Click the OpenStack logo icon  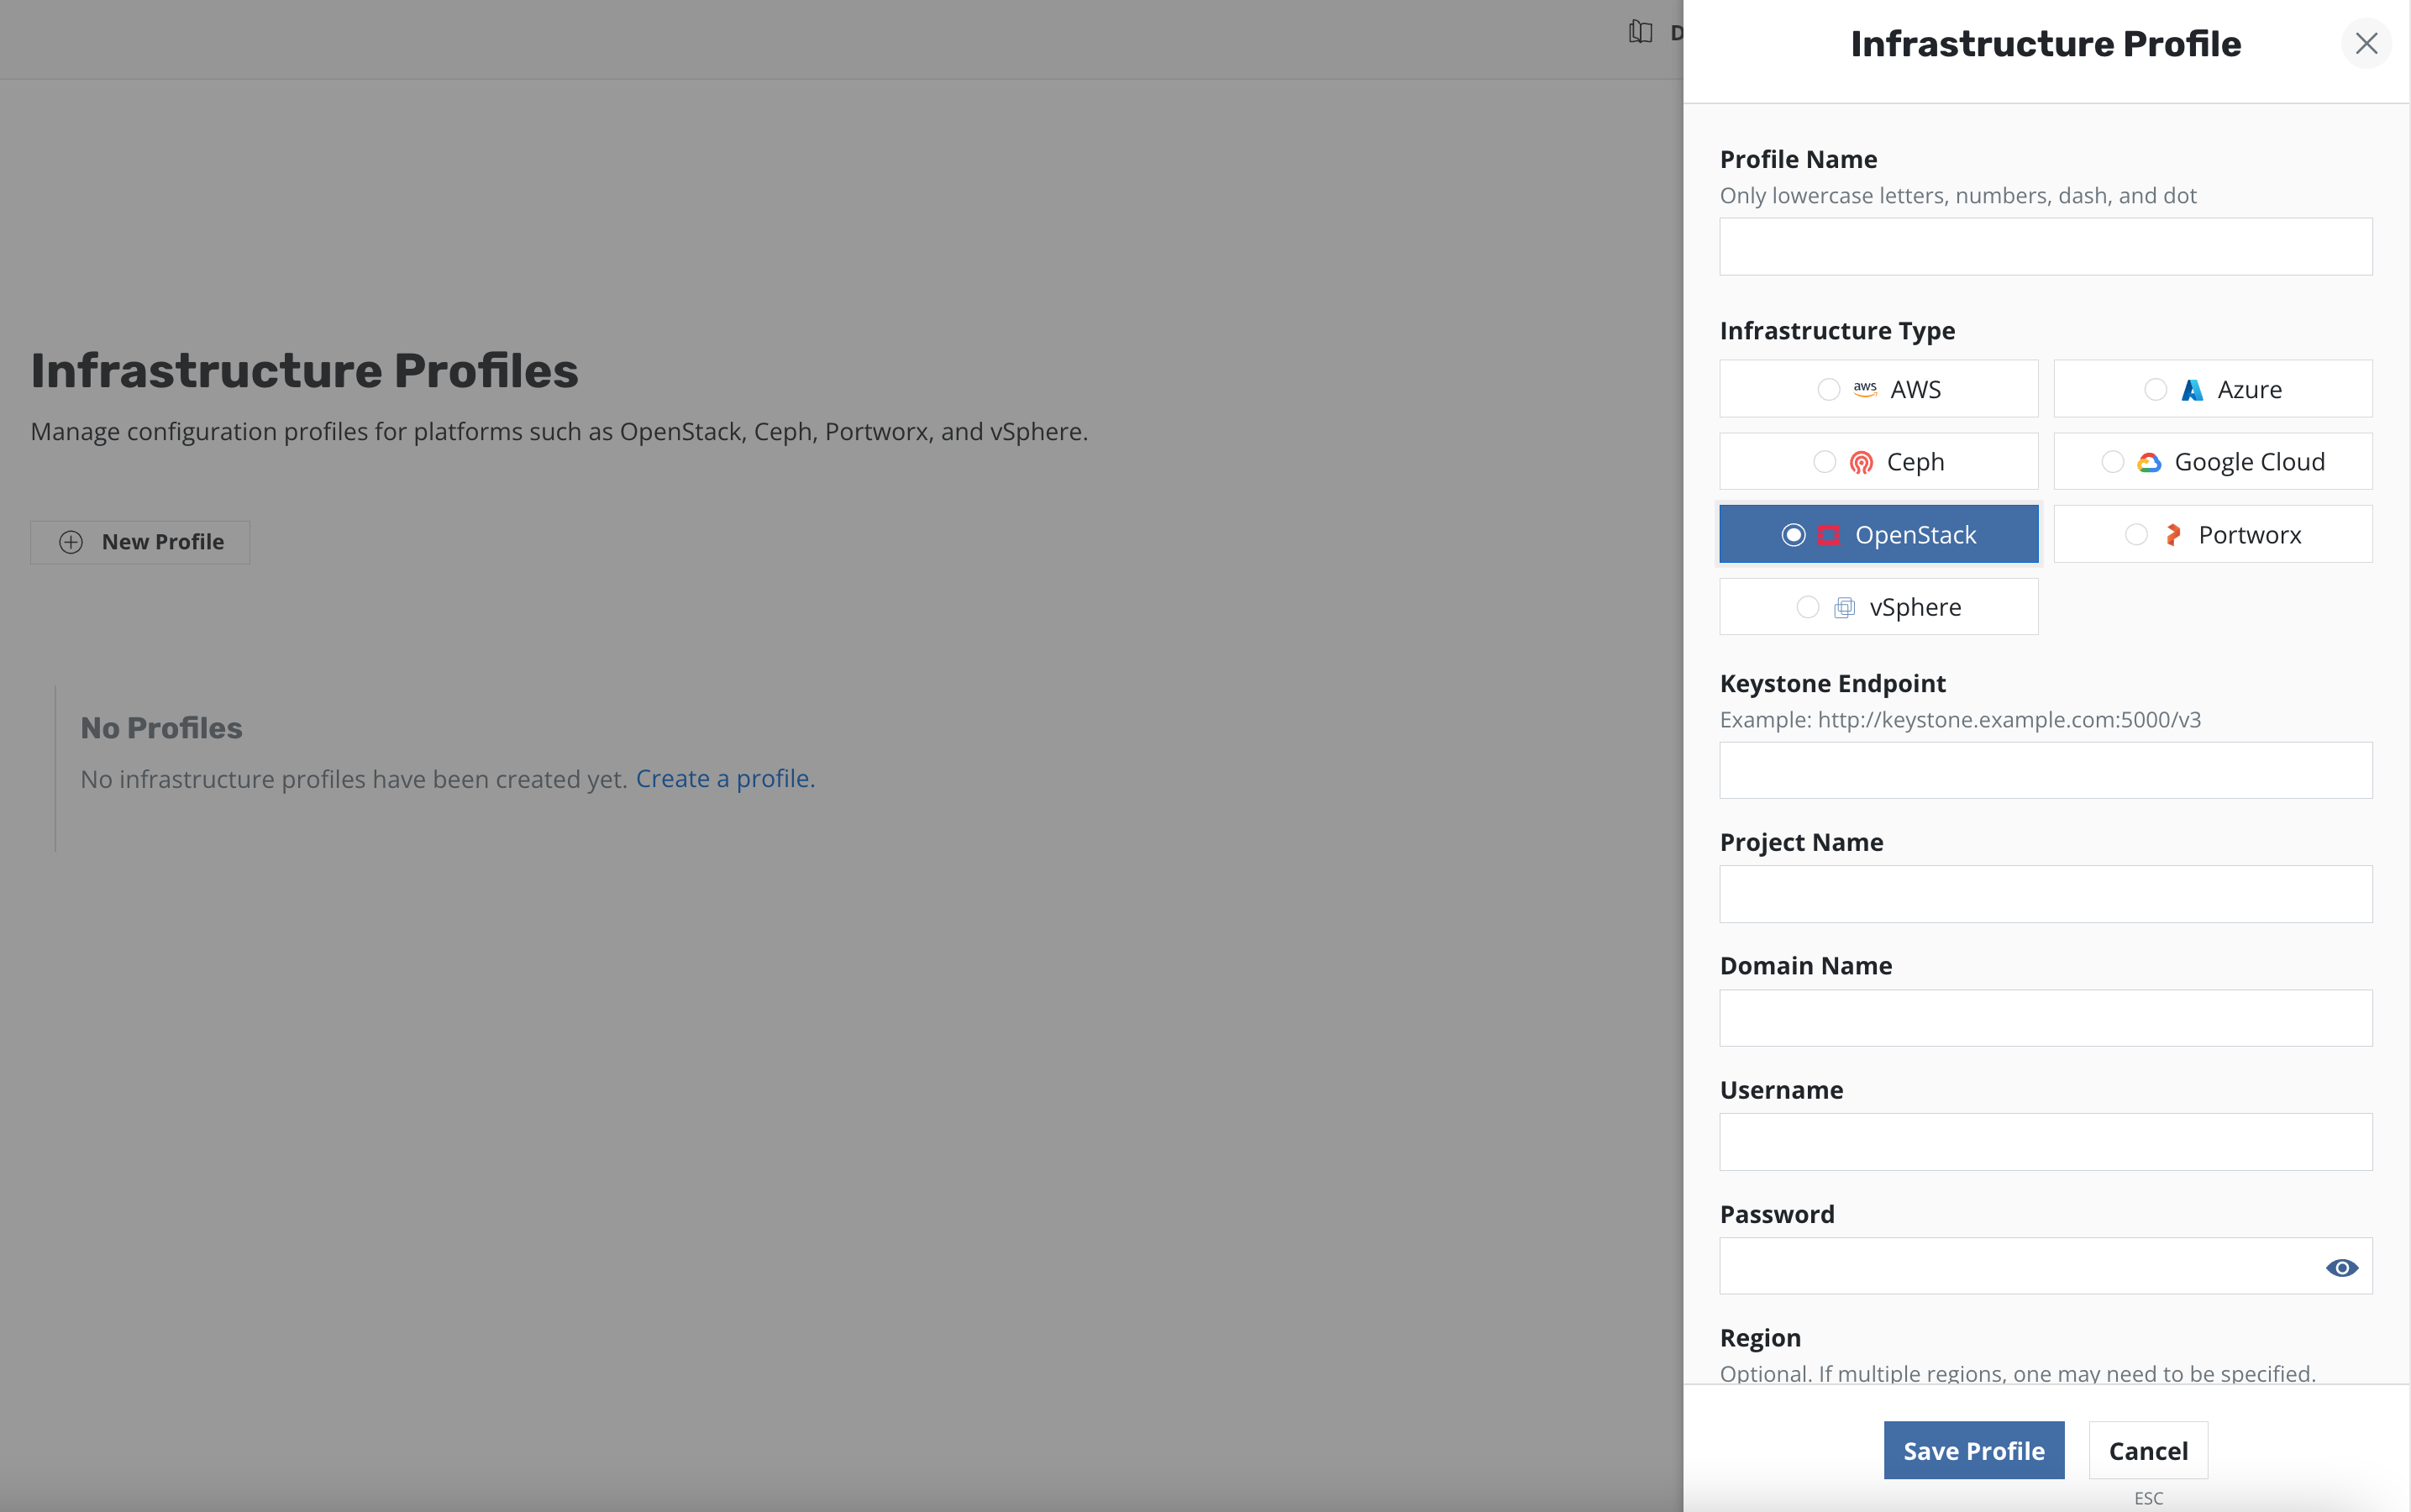[1828, 535]
